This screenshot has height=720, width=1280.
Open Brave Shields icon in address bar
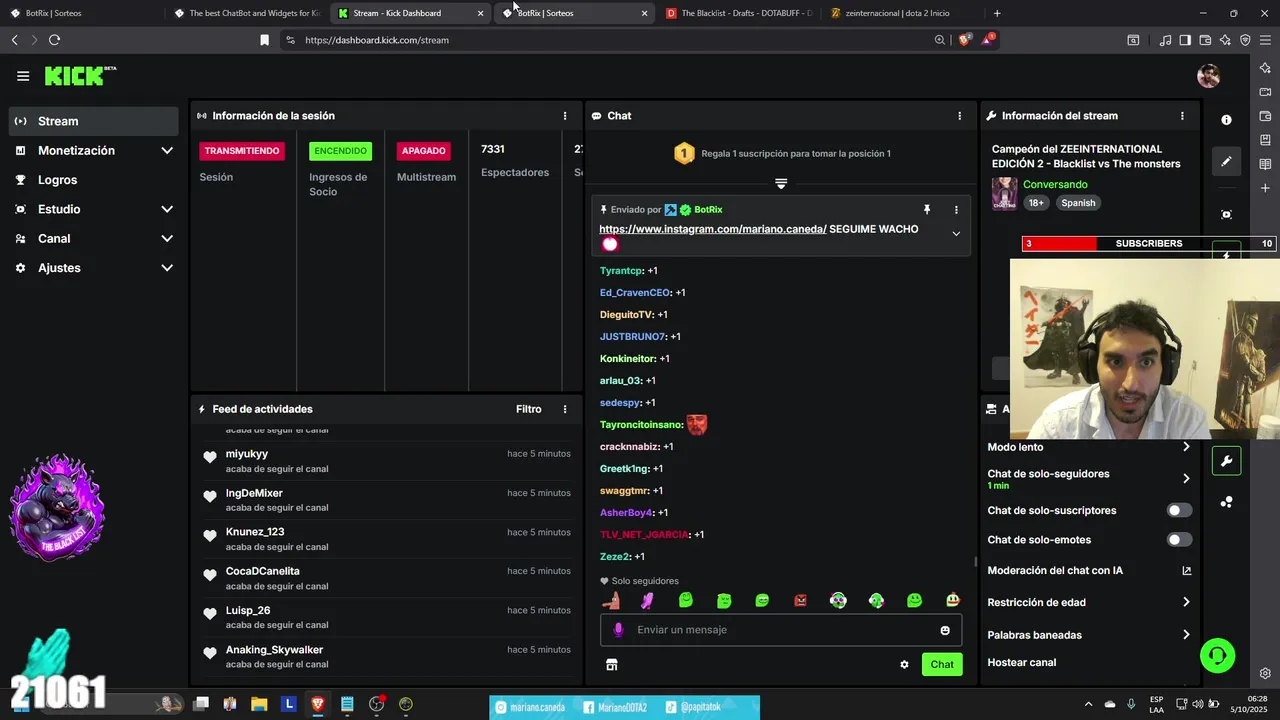point(964,40)
